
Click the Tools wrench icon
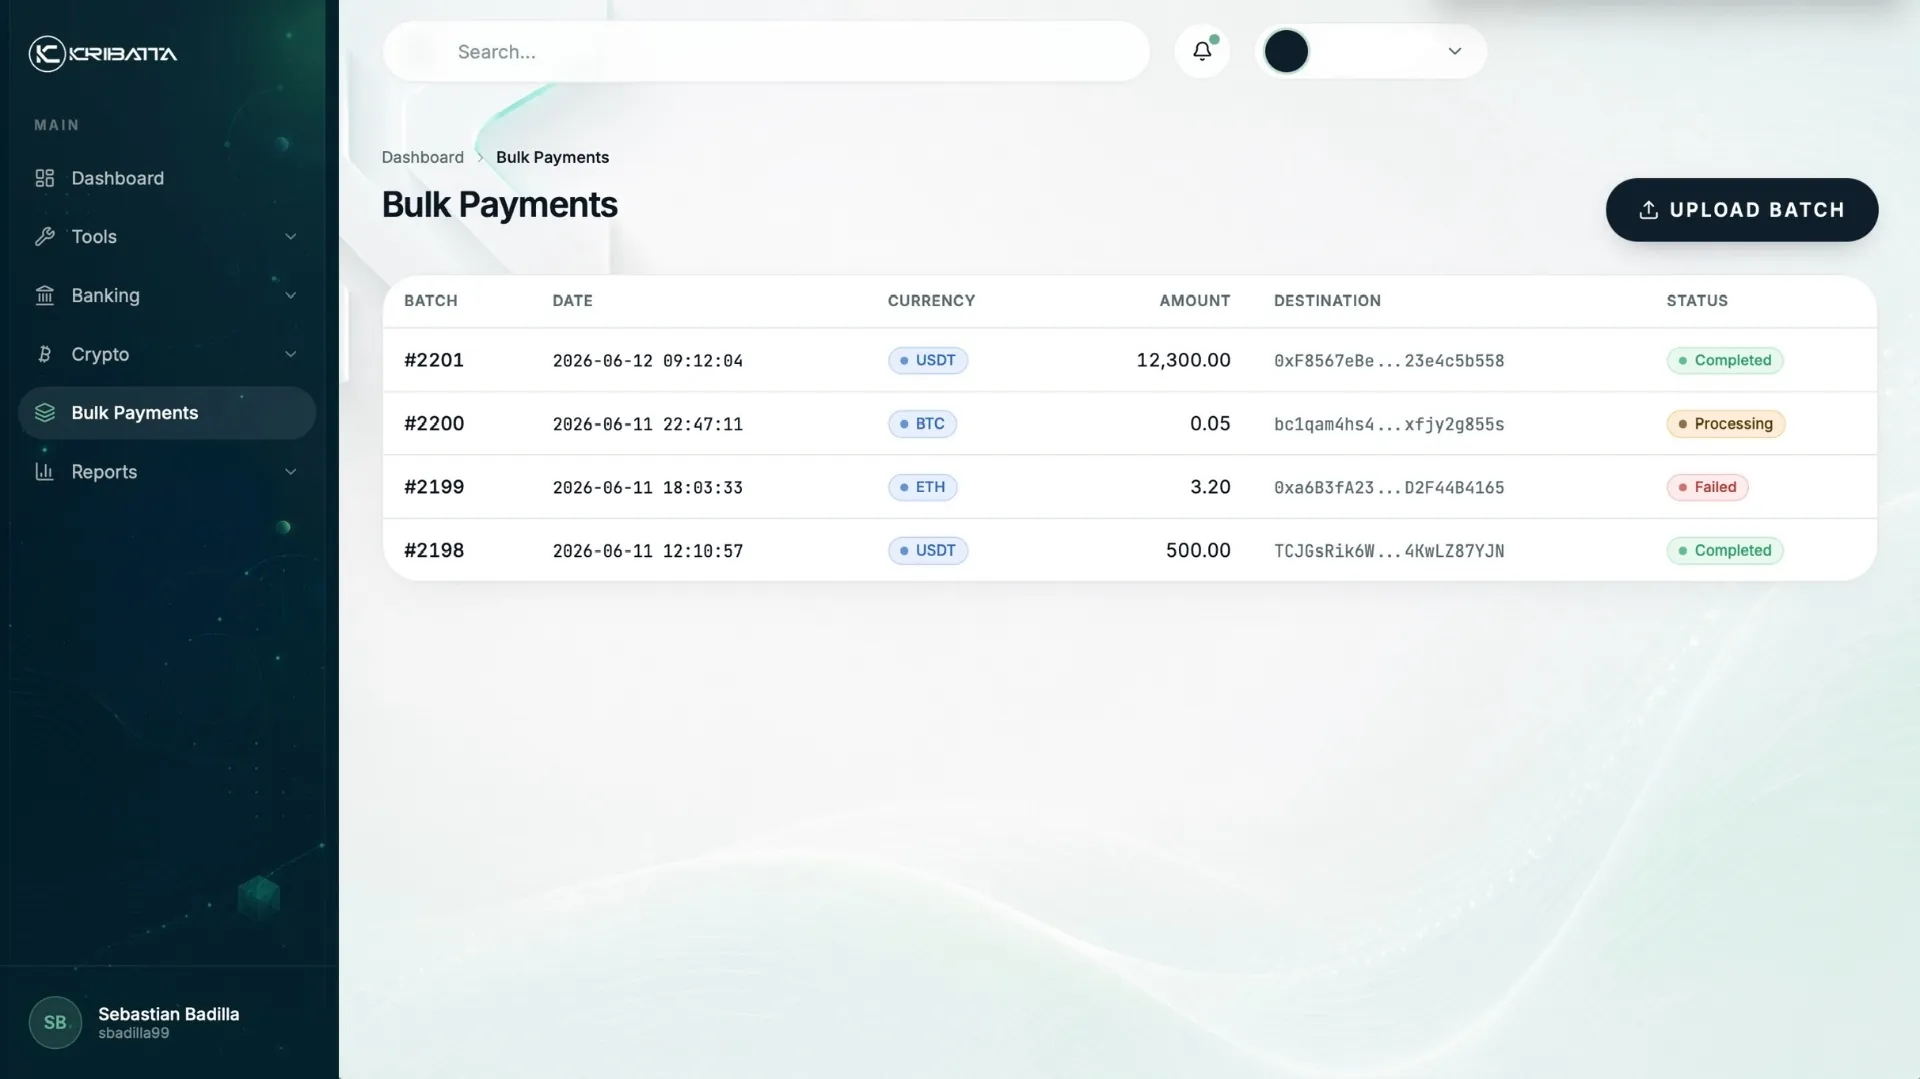[45, 237]
